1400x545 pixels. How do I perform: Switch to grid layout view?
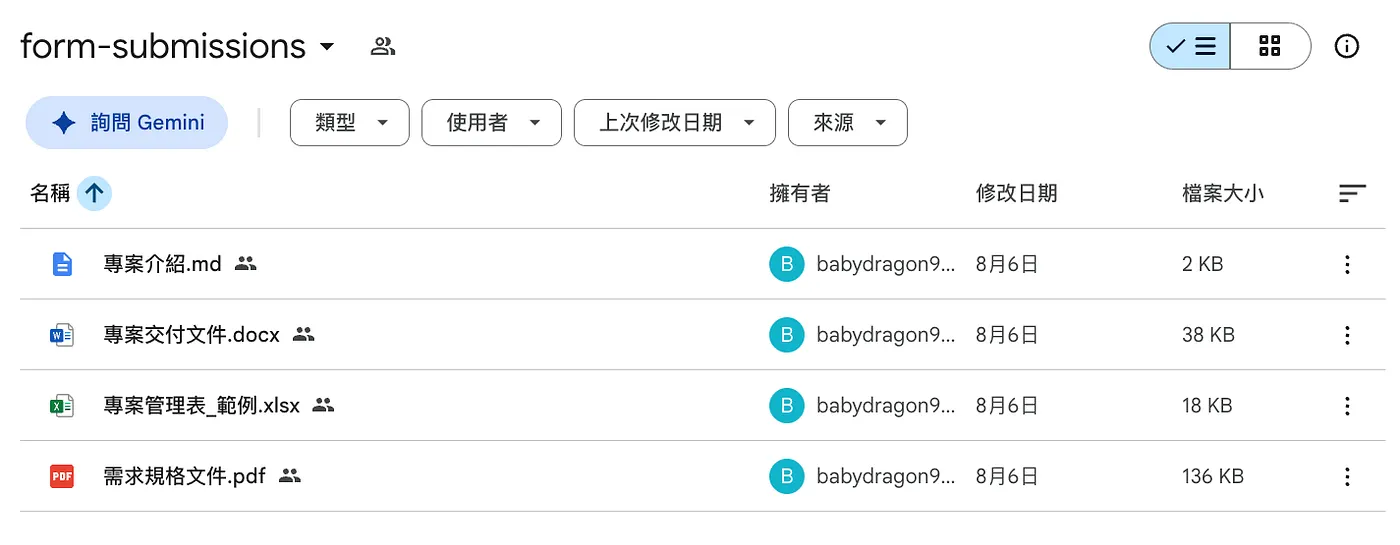(x=1270, y=46)
